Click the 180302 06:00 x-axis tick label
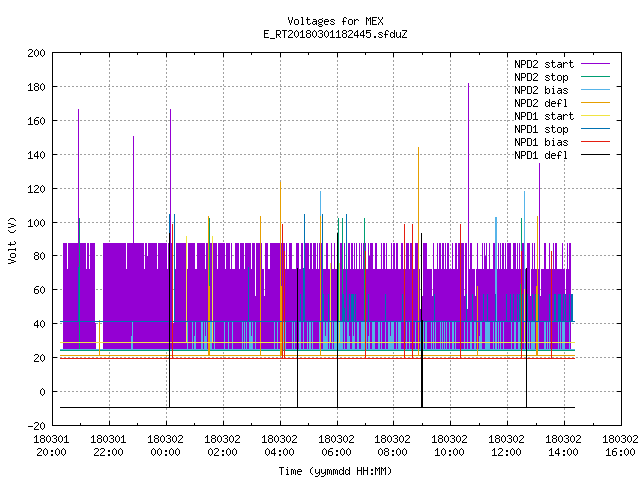The image size is (640, 480). [x=336, y=445]
